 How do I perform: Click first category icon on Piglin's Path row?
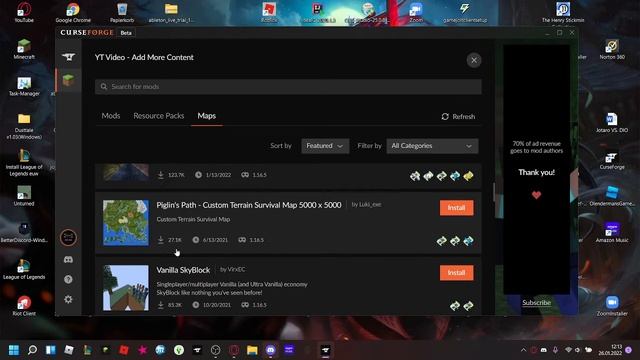[441, 241]
